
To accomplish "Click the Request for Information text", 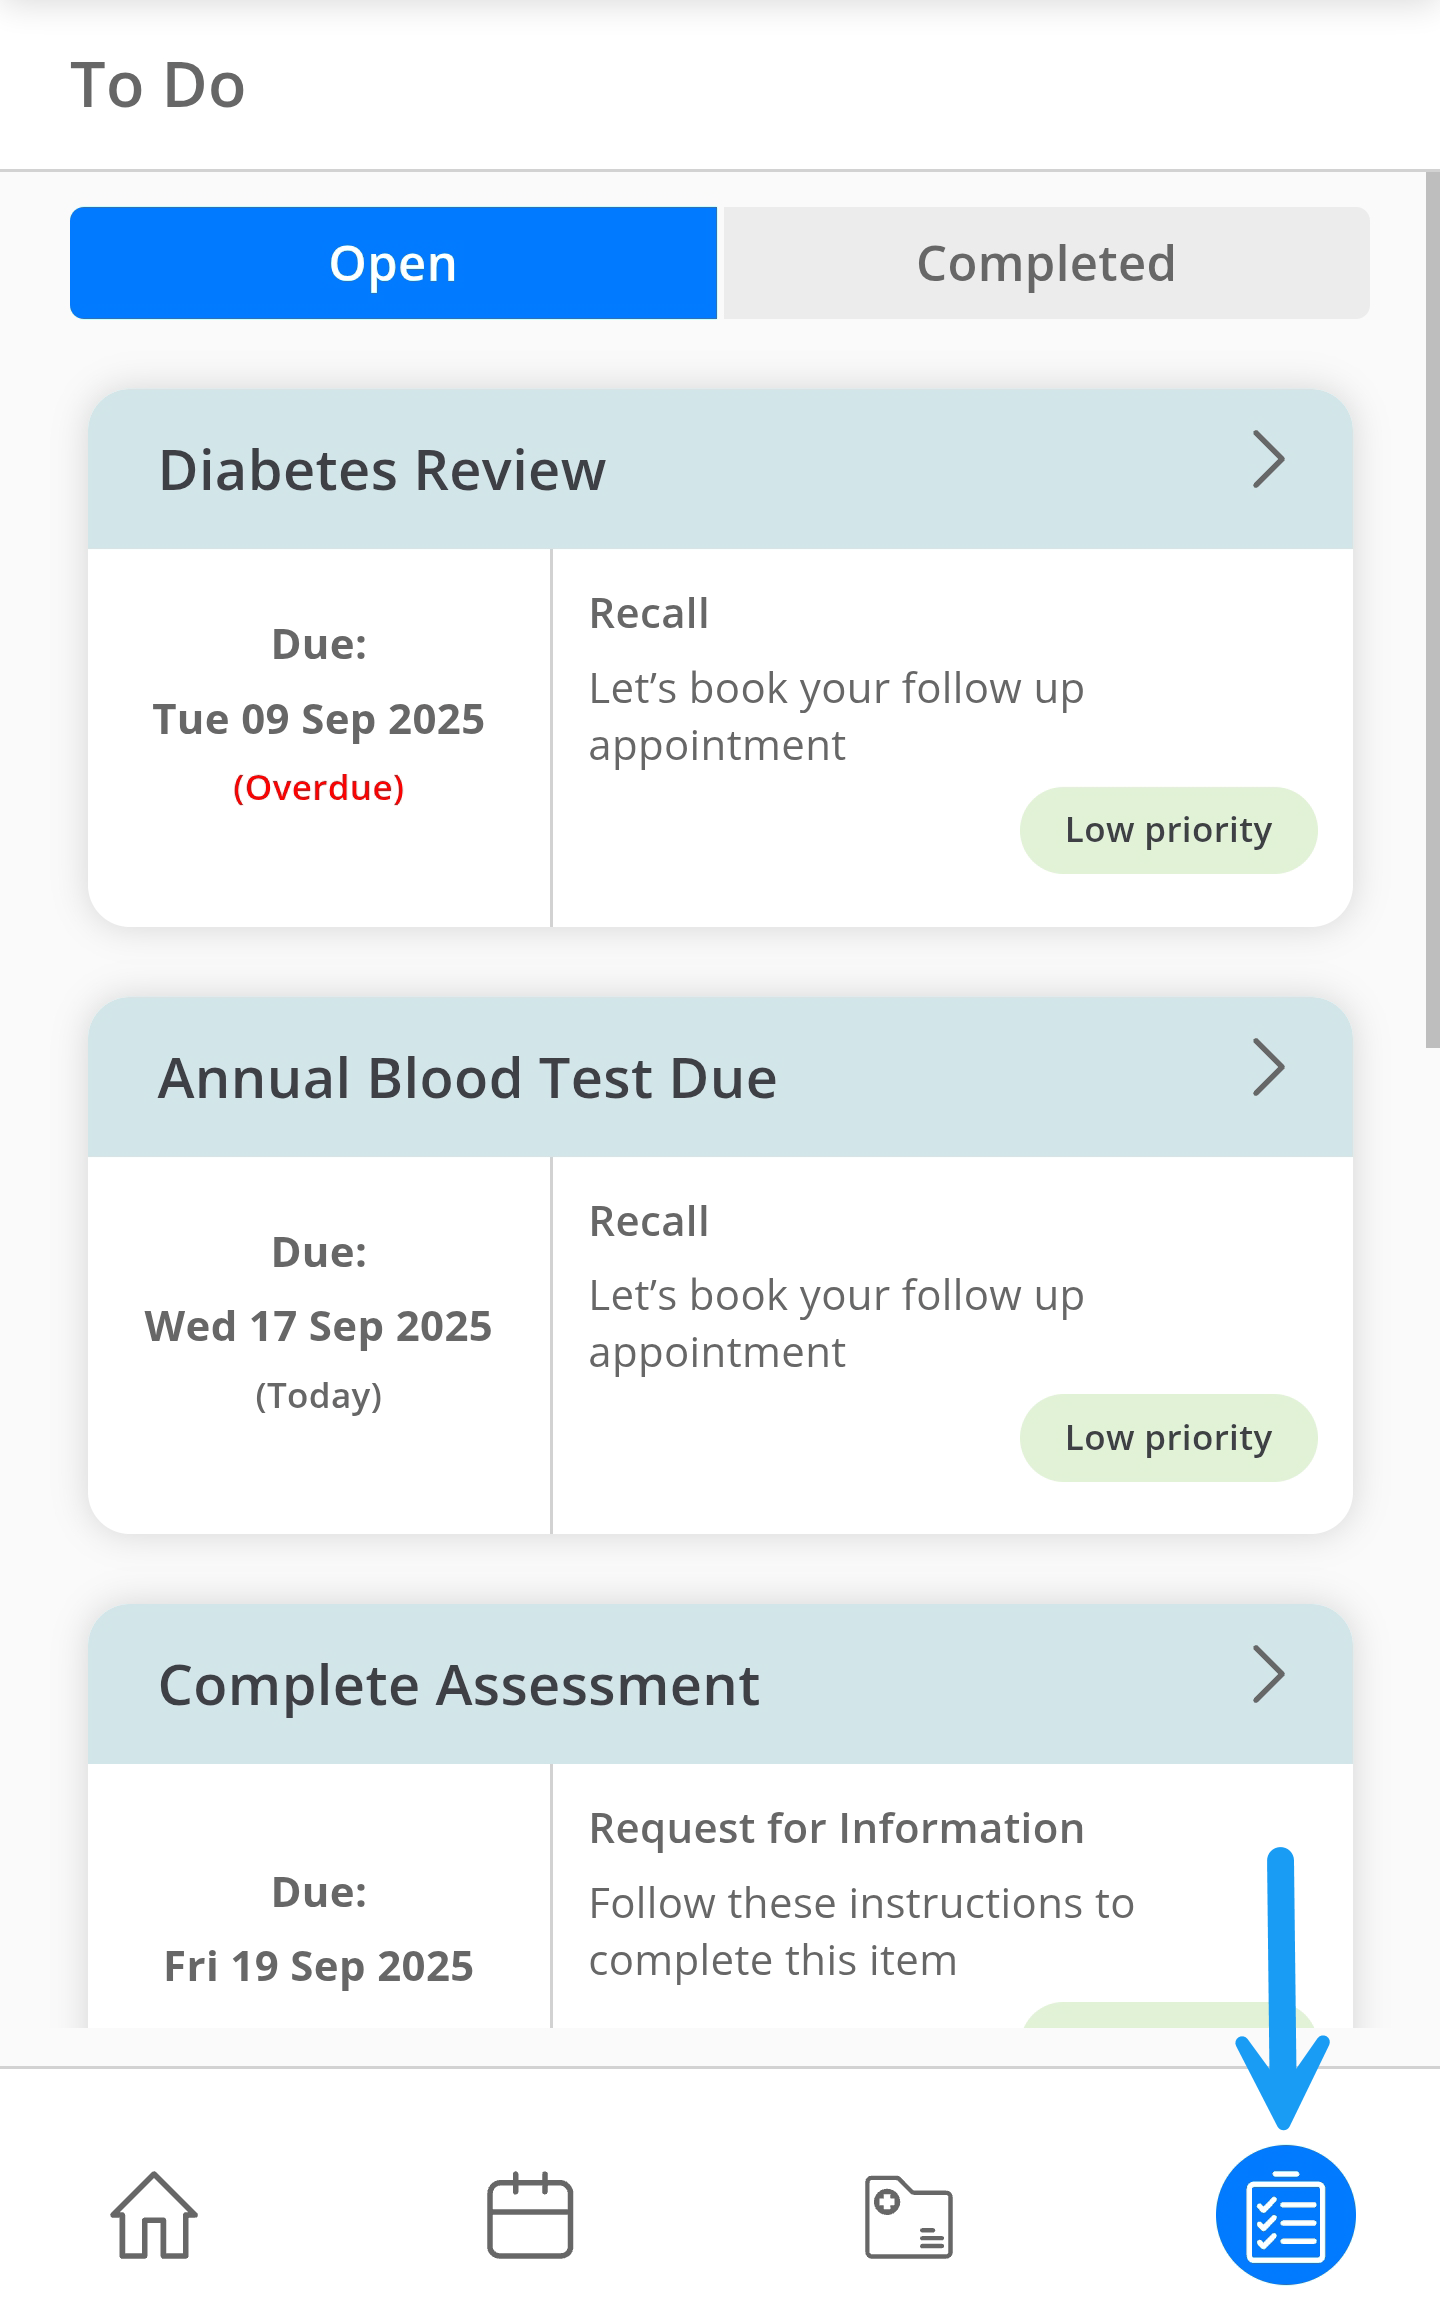I will (x=836, y=1828).
